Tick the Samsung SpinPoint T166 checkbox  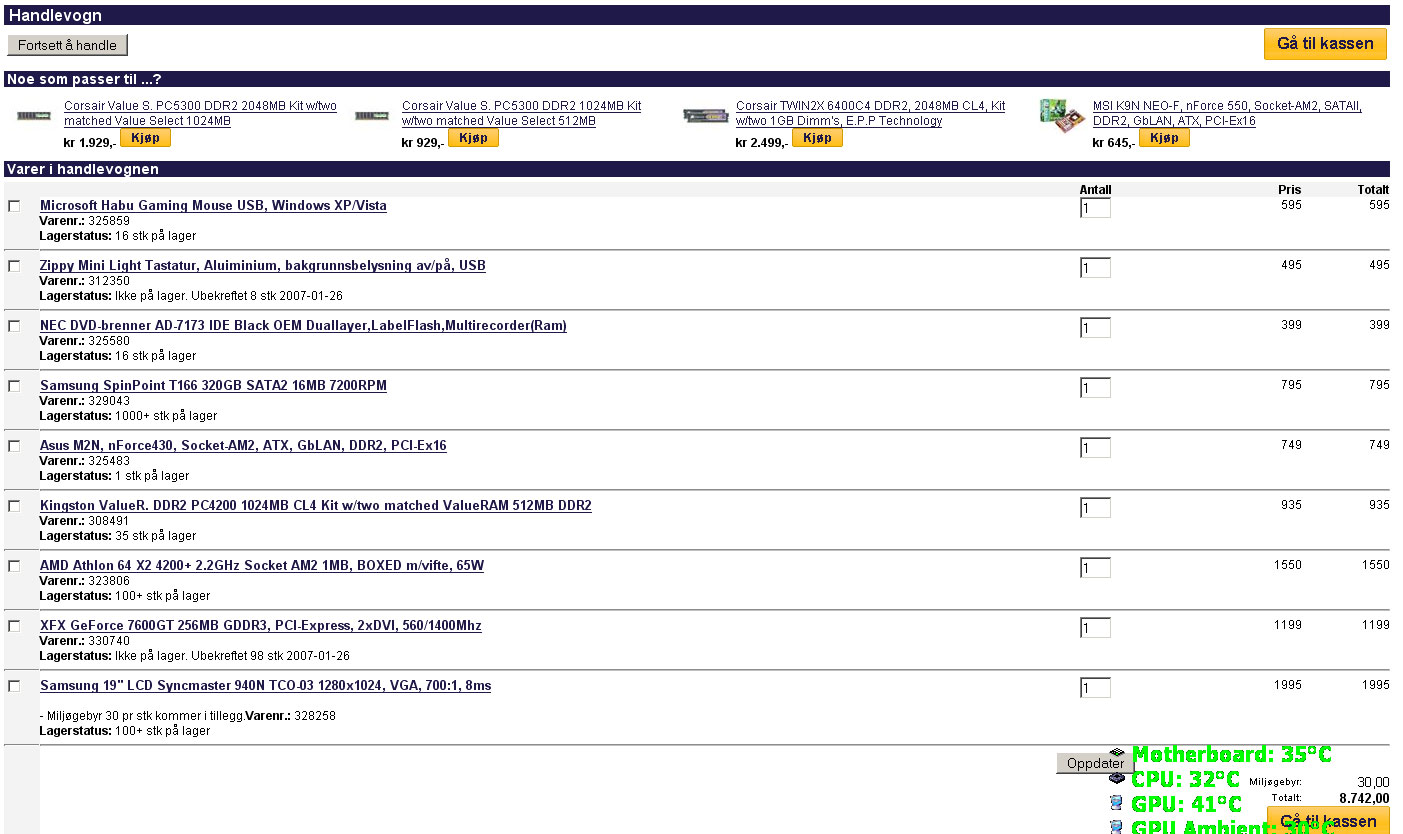tap(14, 386)
